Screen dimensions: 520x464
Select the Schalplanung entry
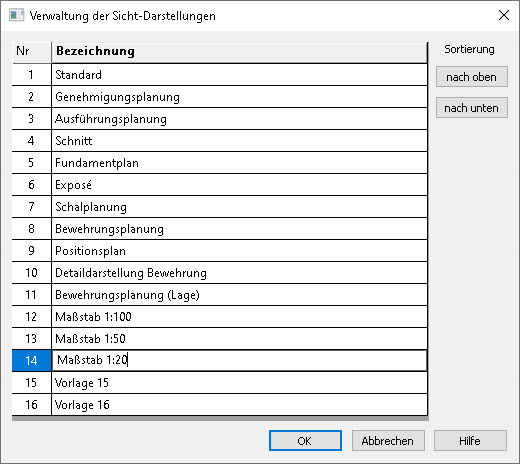(239, 207)
